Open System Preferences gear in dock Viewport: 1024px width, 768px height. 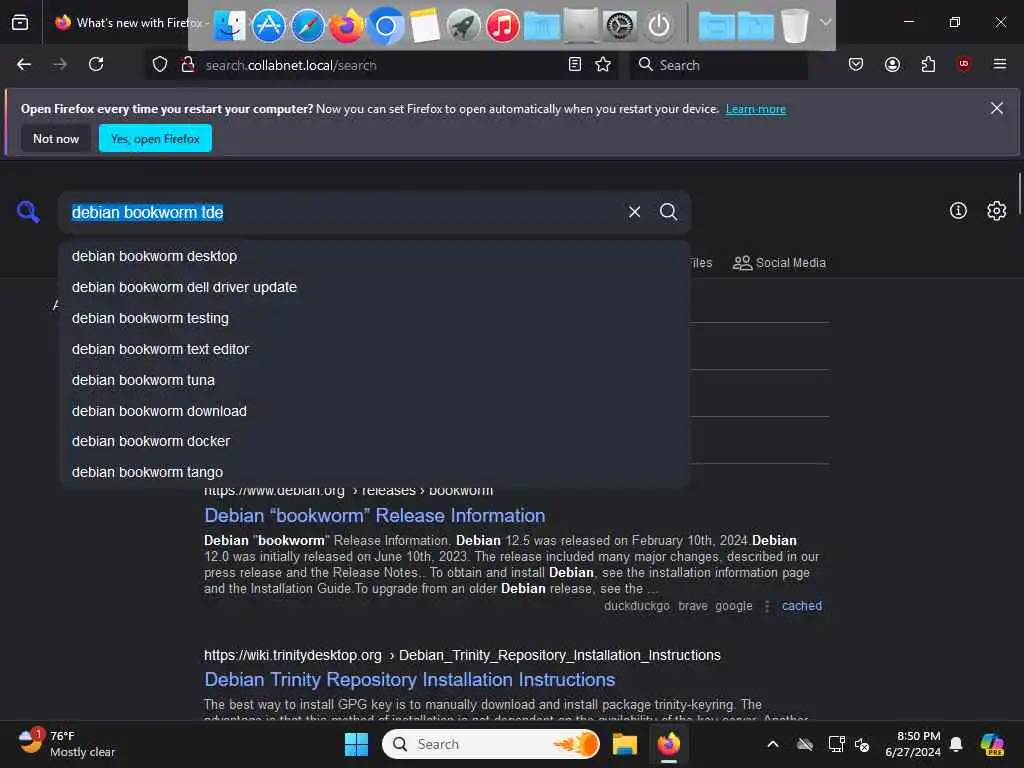pos(619,27)
